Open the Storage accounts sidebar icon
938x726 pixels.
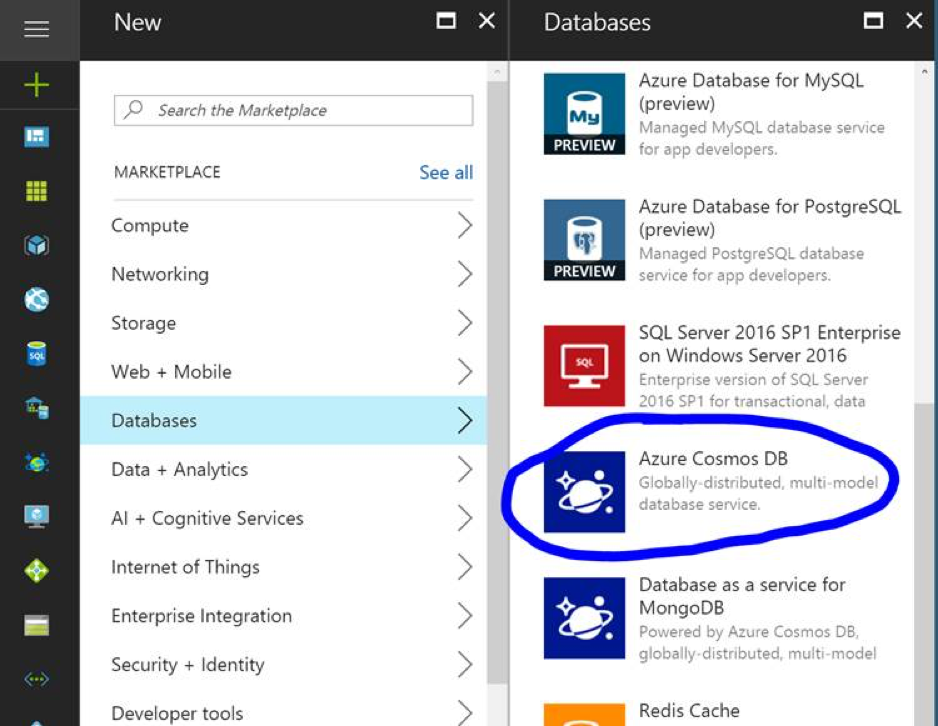coord(36,626)
